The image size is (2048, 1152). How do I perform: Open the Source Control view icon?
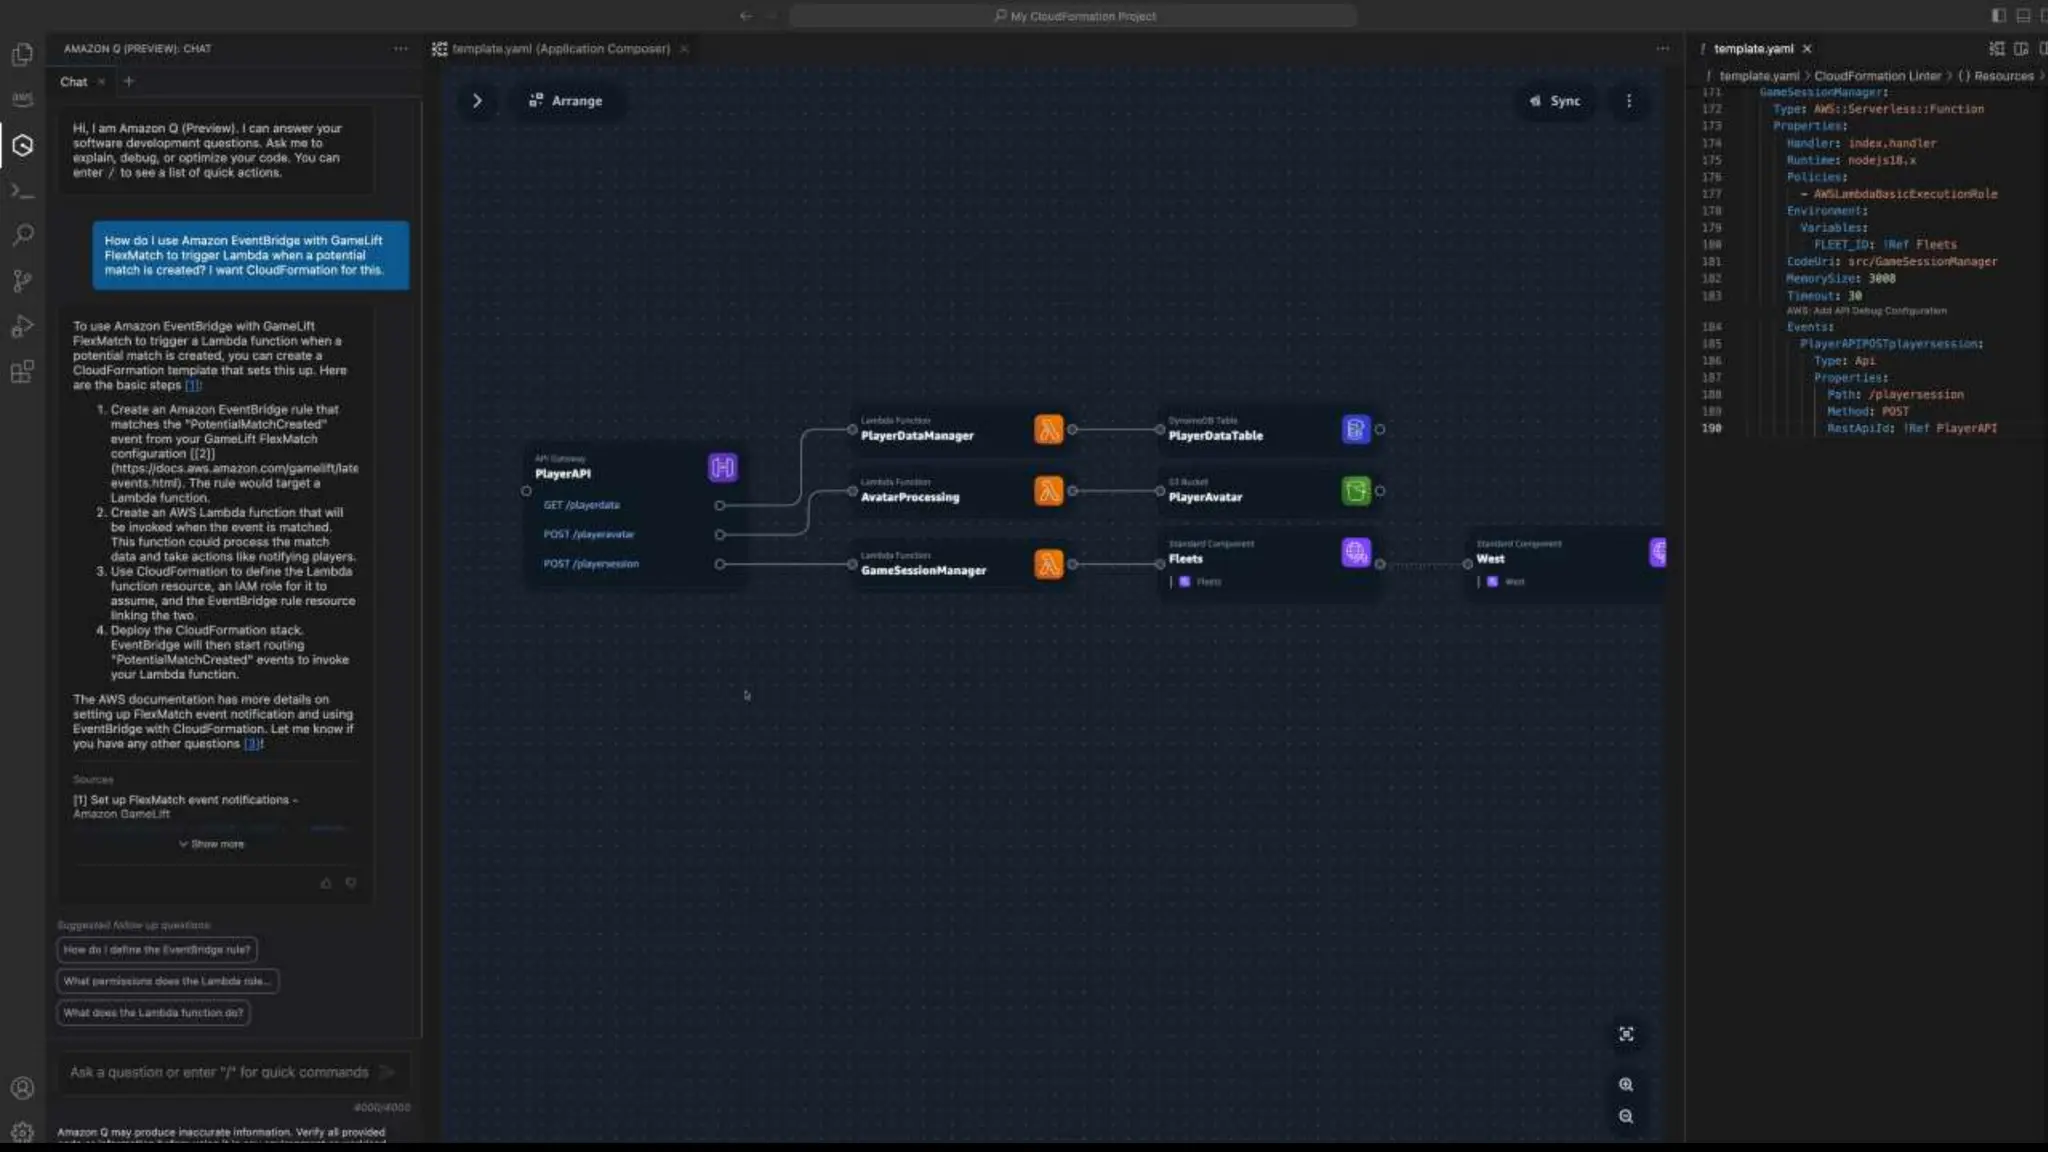pos(22,281)
